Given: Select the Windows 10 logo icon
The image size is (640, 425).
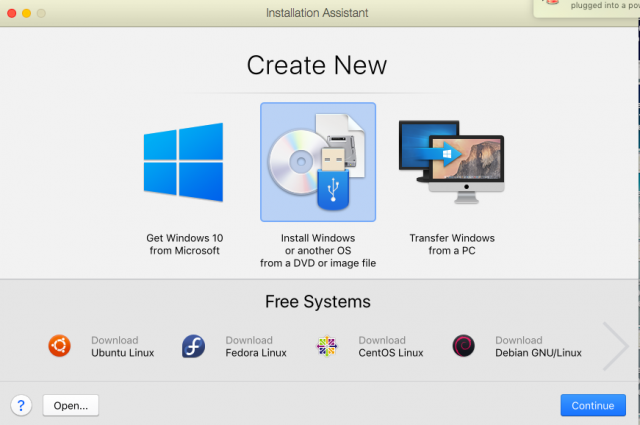Looking at the screenshot, I should [x=183, y=162].
